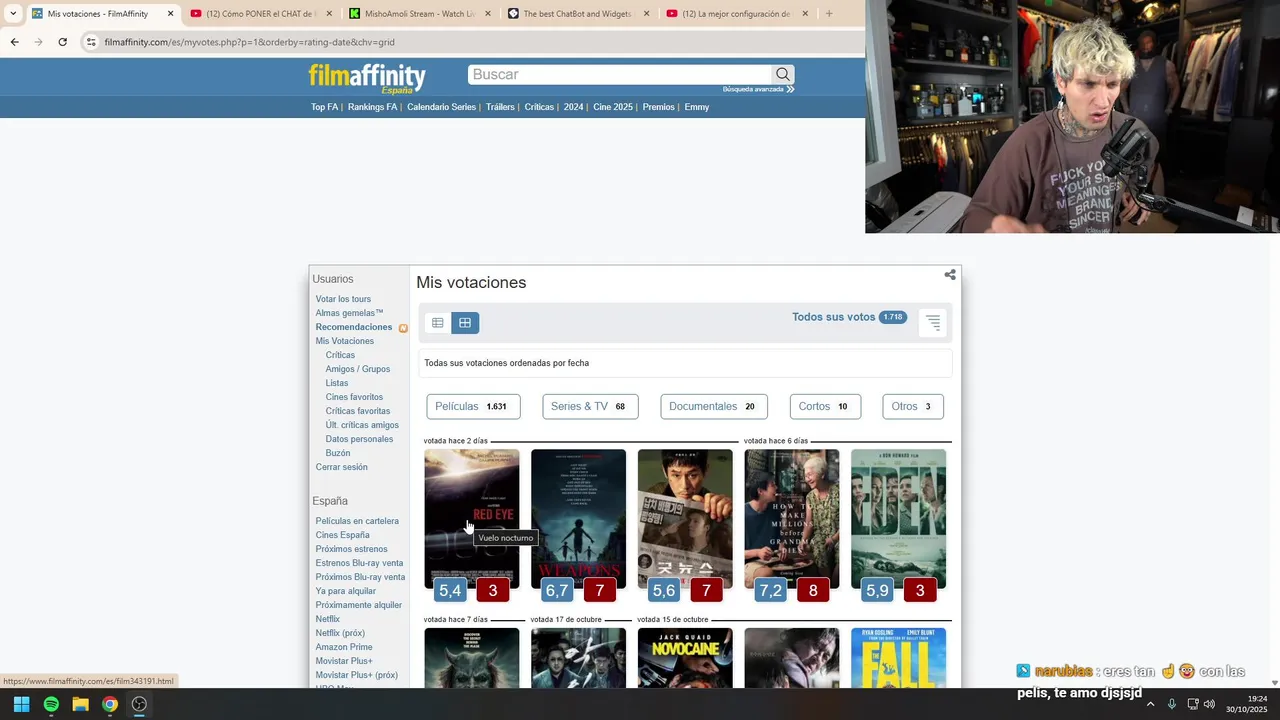Open The Fall Guy poster
Screen dimensions: 1280x720
click(x=898, y=657)
